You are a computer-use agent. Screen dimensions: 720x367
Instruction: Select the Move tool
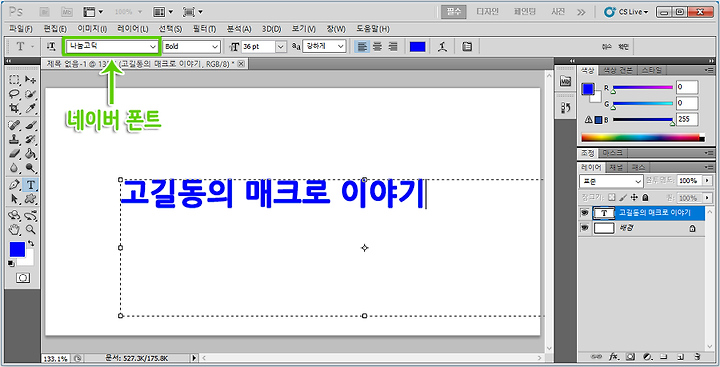click(31, 80)
